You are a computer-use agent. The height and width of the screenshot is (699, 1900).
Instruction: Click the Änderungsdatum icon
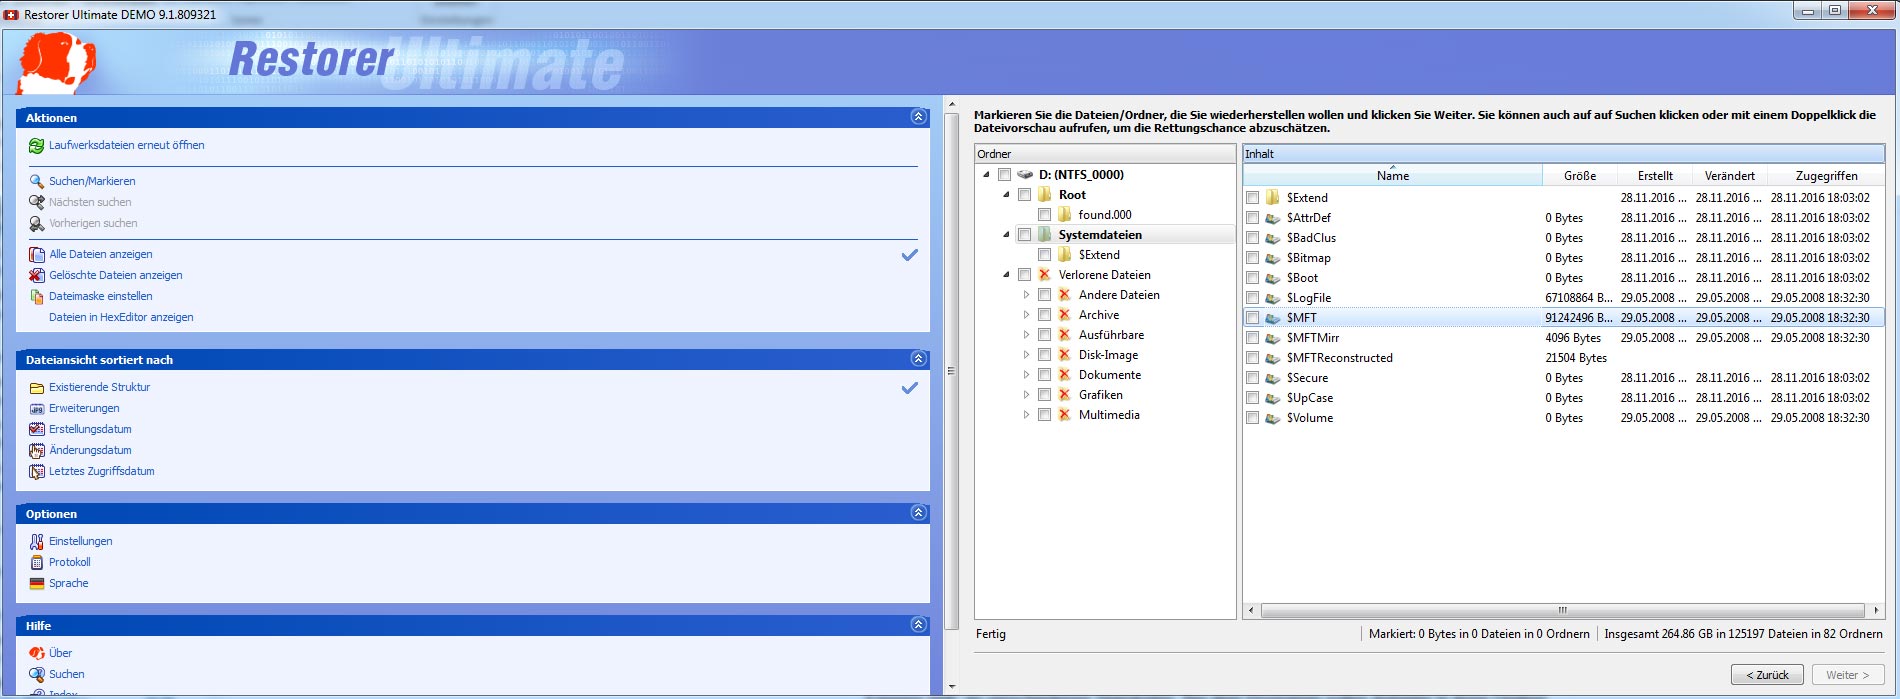(37, 451)
